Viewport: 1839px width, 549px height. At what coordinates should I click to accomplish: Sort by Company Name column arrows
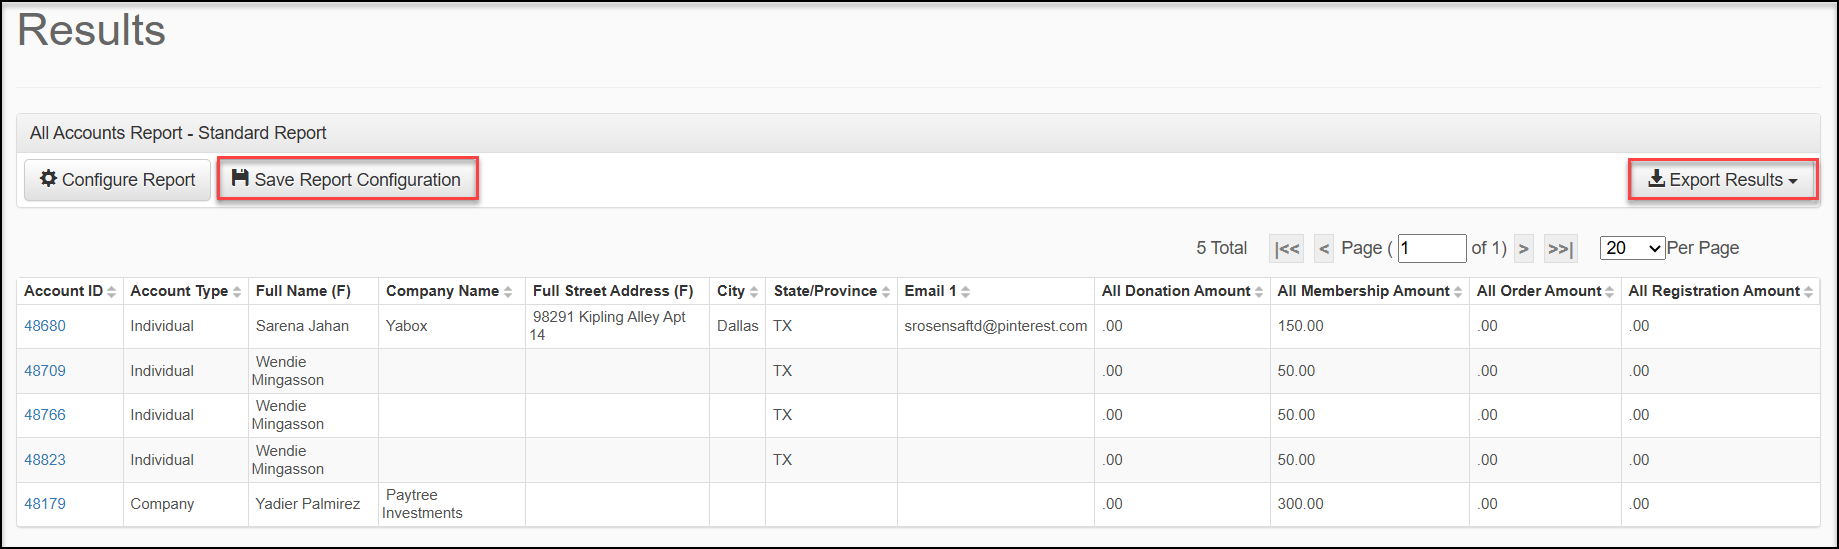point(508,292)
